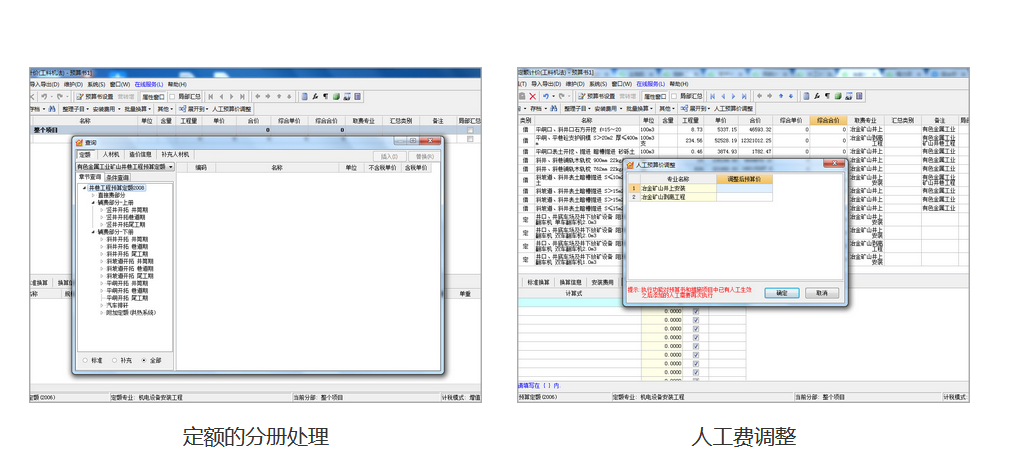Toggle 局部汇总 checkbox in left window toolbar
Screen dimensions: 1026x466
(x=172, y=97)
